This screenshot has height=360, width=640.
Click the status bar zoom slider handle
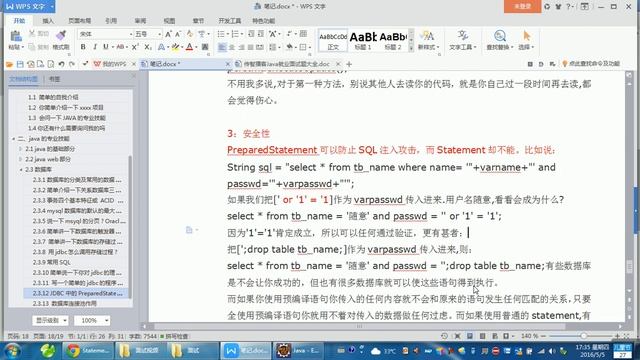pos(583,336)
